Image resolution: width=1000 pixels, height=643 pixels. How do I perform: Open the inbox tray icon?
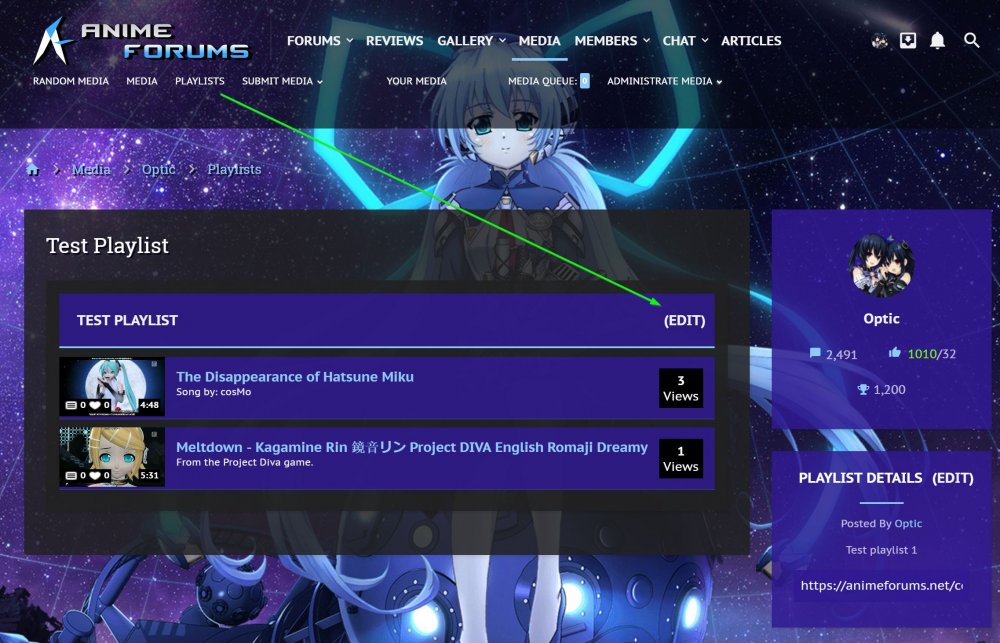(x=908, y=40)
